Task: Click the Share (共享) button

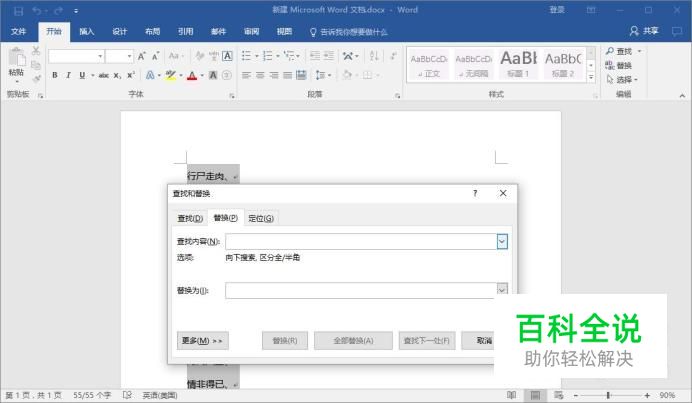Action: (x=644, y=31)
